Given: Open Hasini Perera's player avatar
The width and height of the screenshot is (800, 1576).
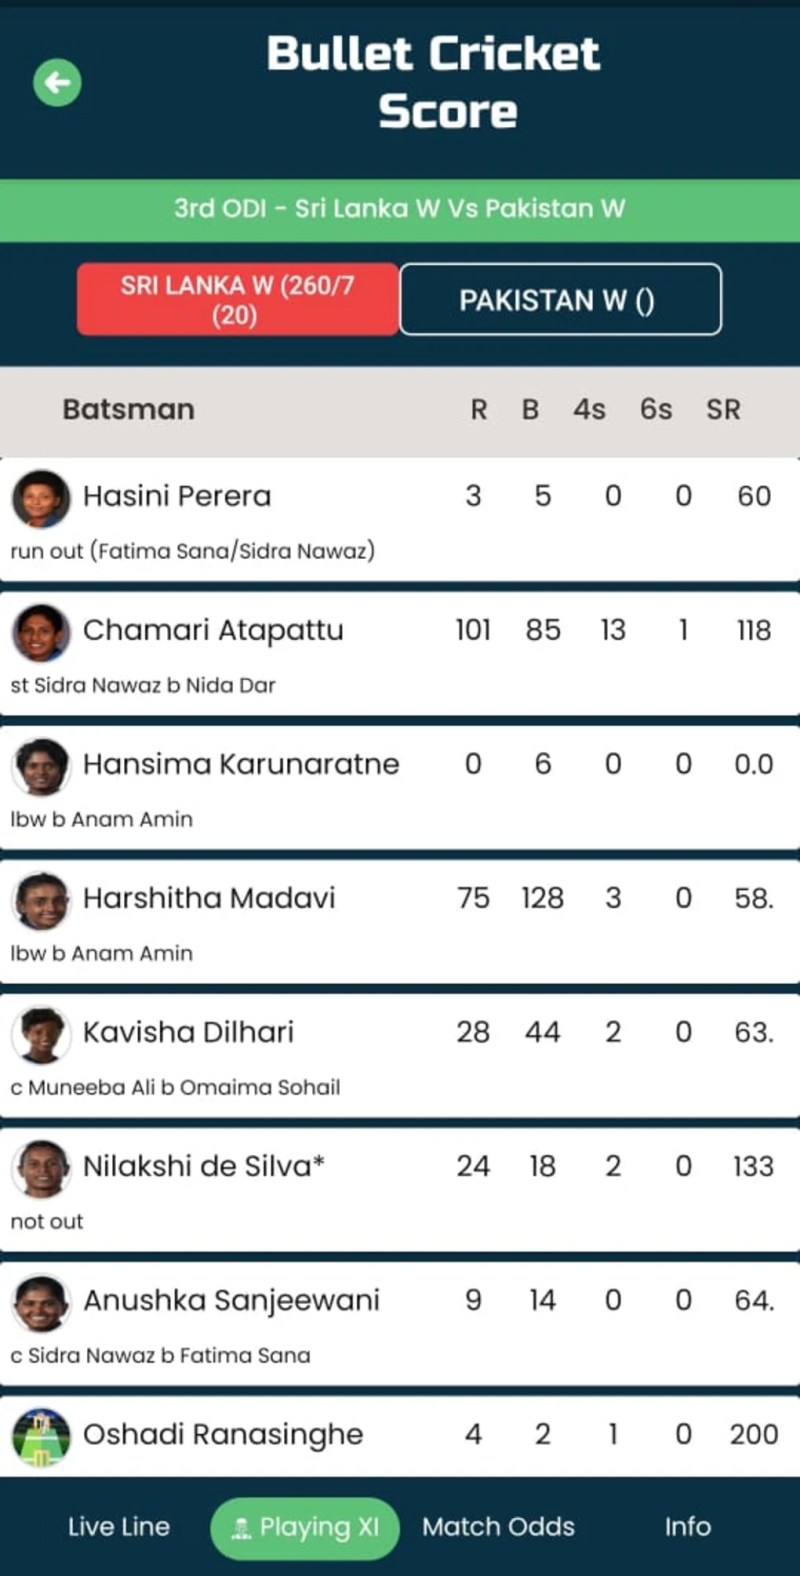Looking at the screenshot, I should (41, 497).
